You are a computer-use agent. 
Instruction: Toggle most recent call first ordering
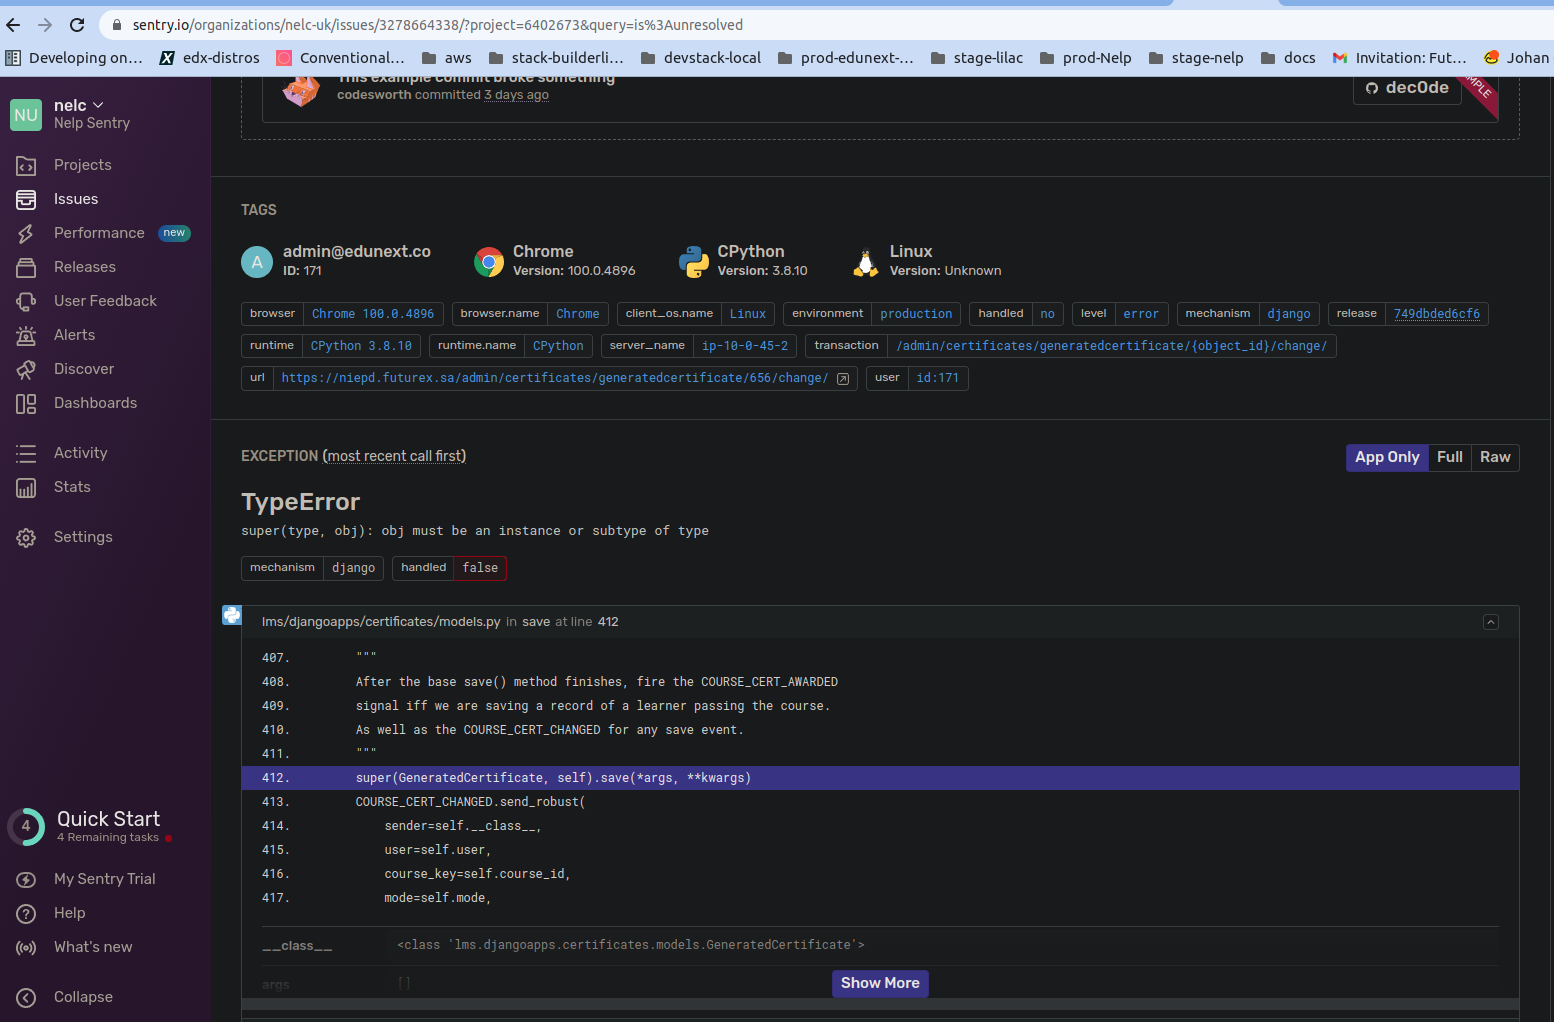click(396, 456)
